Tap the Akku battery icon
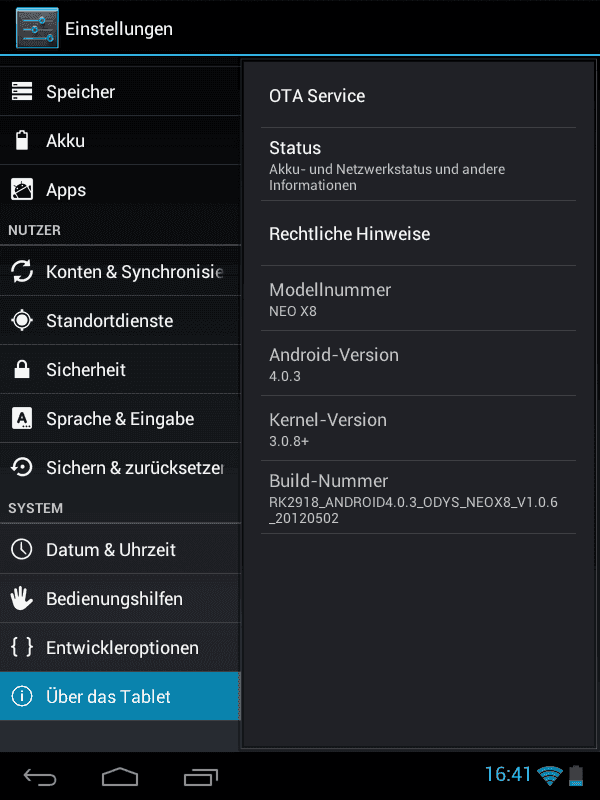 [x=22, y=140]
